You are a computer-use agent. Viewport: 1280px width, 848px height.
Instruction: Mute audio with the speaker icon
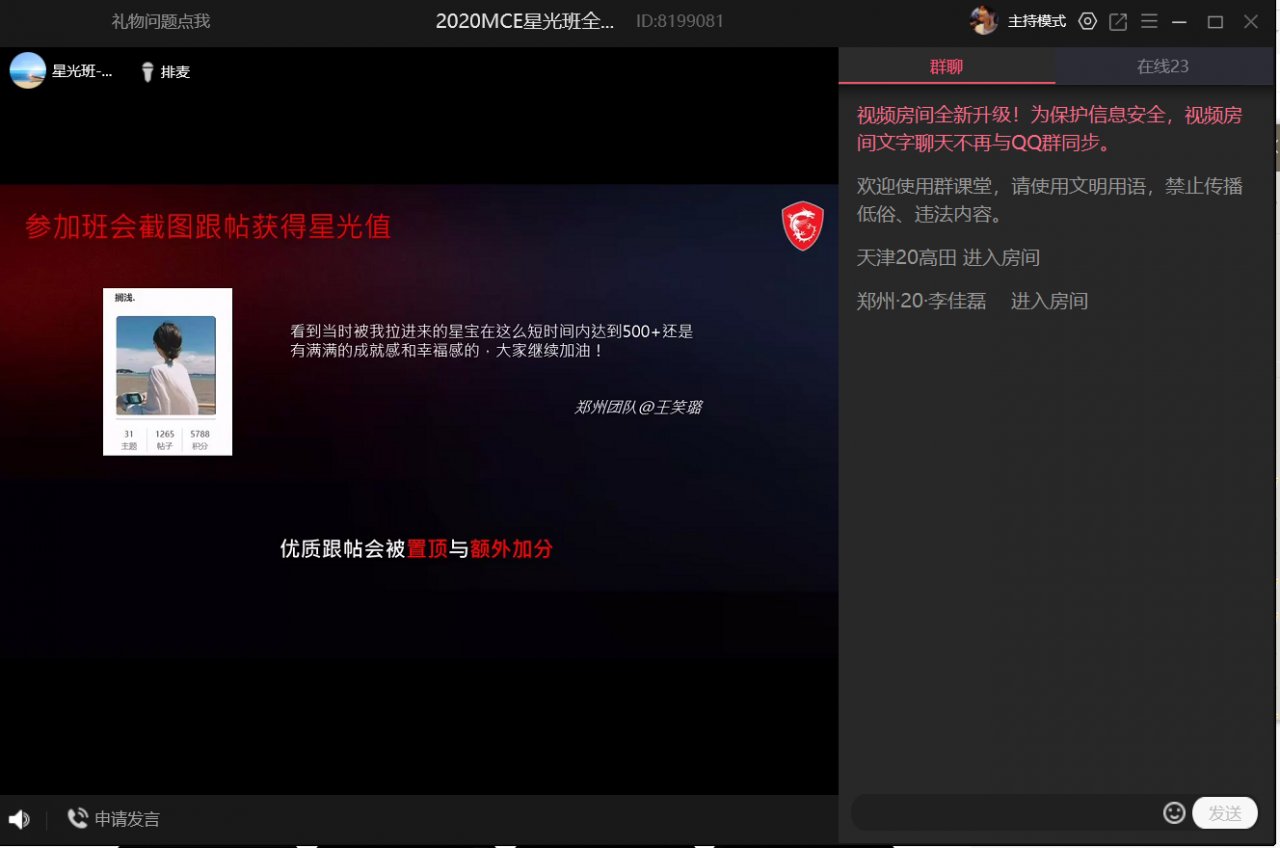[19, 819]
